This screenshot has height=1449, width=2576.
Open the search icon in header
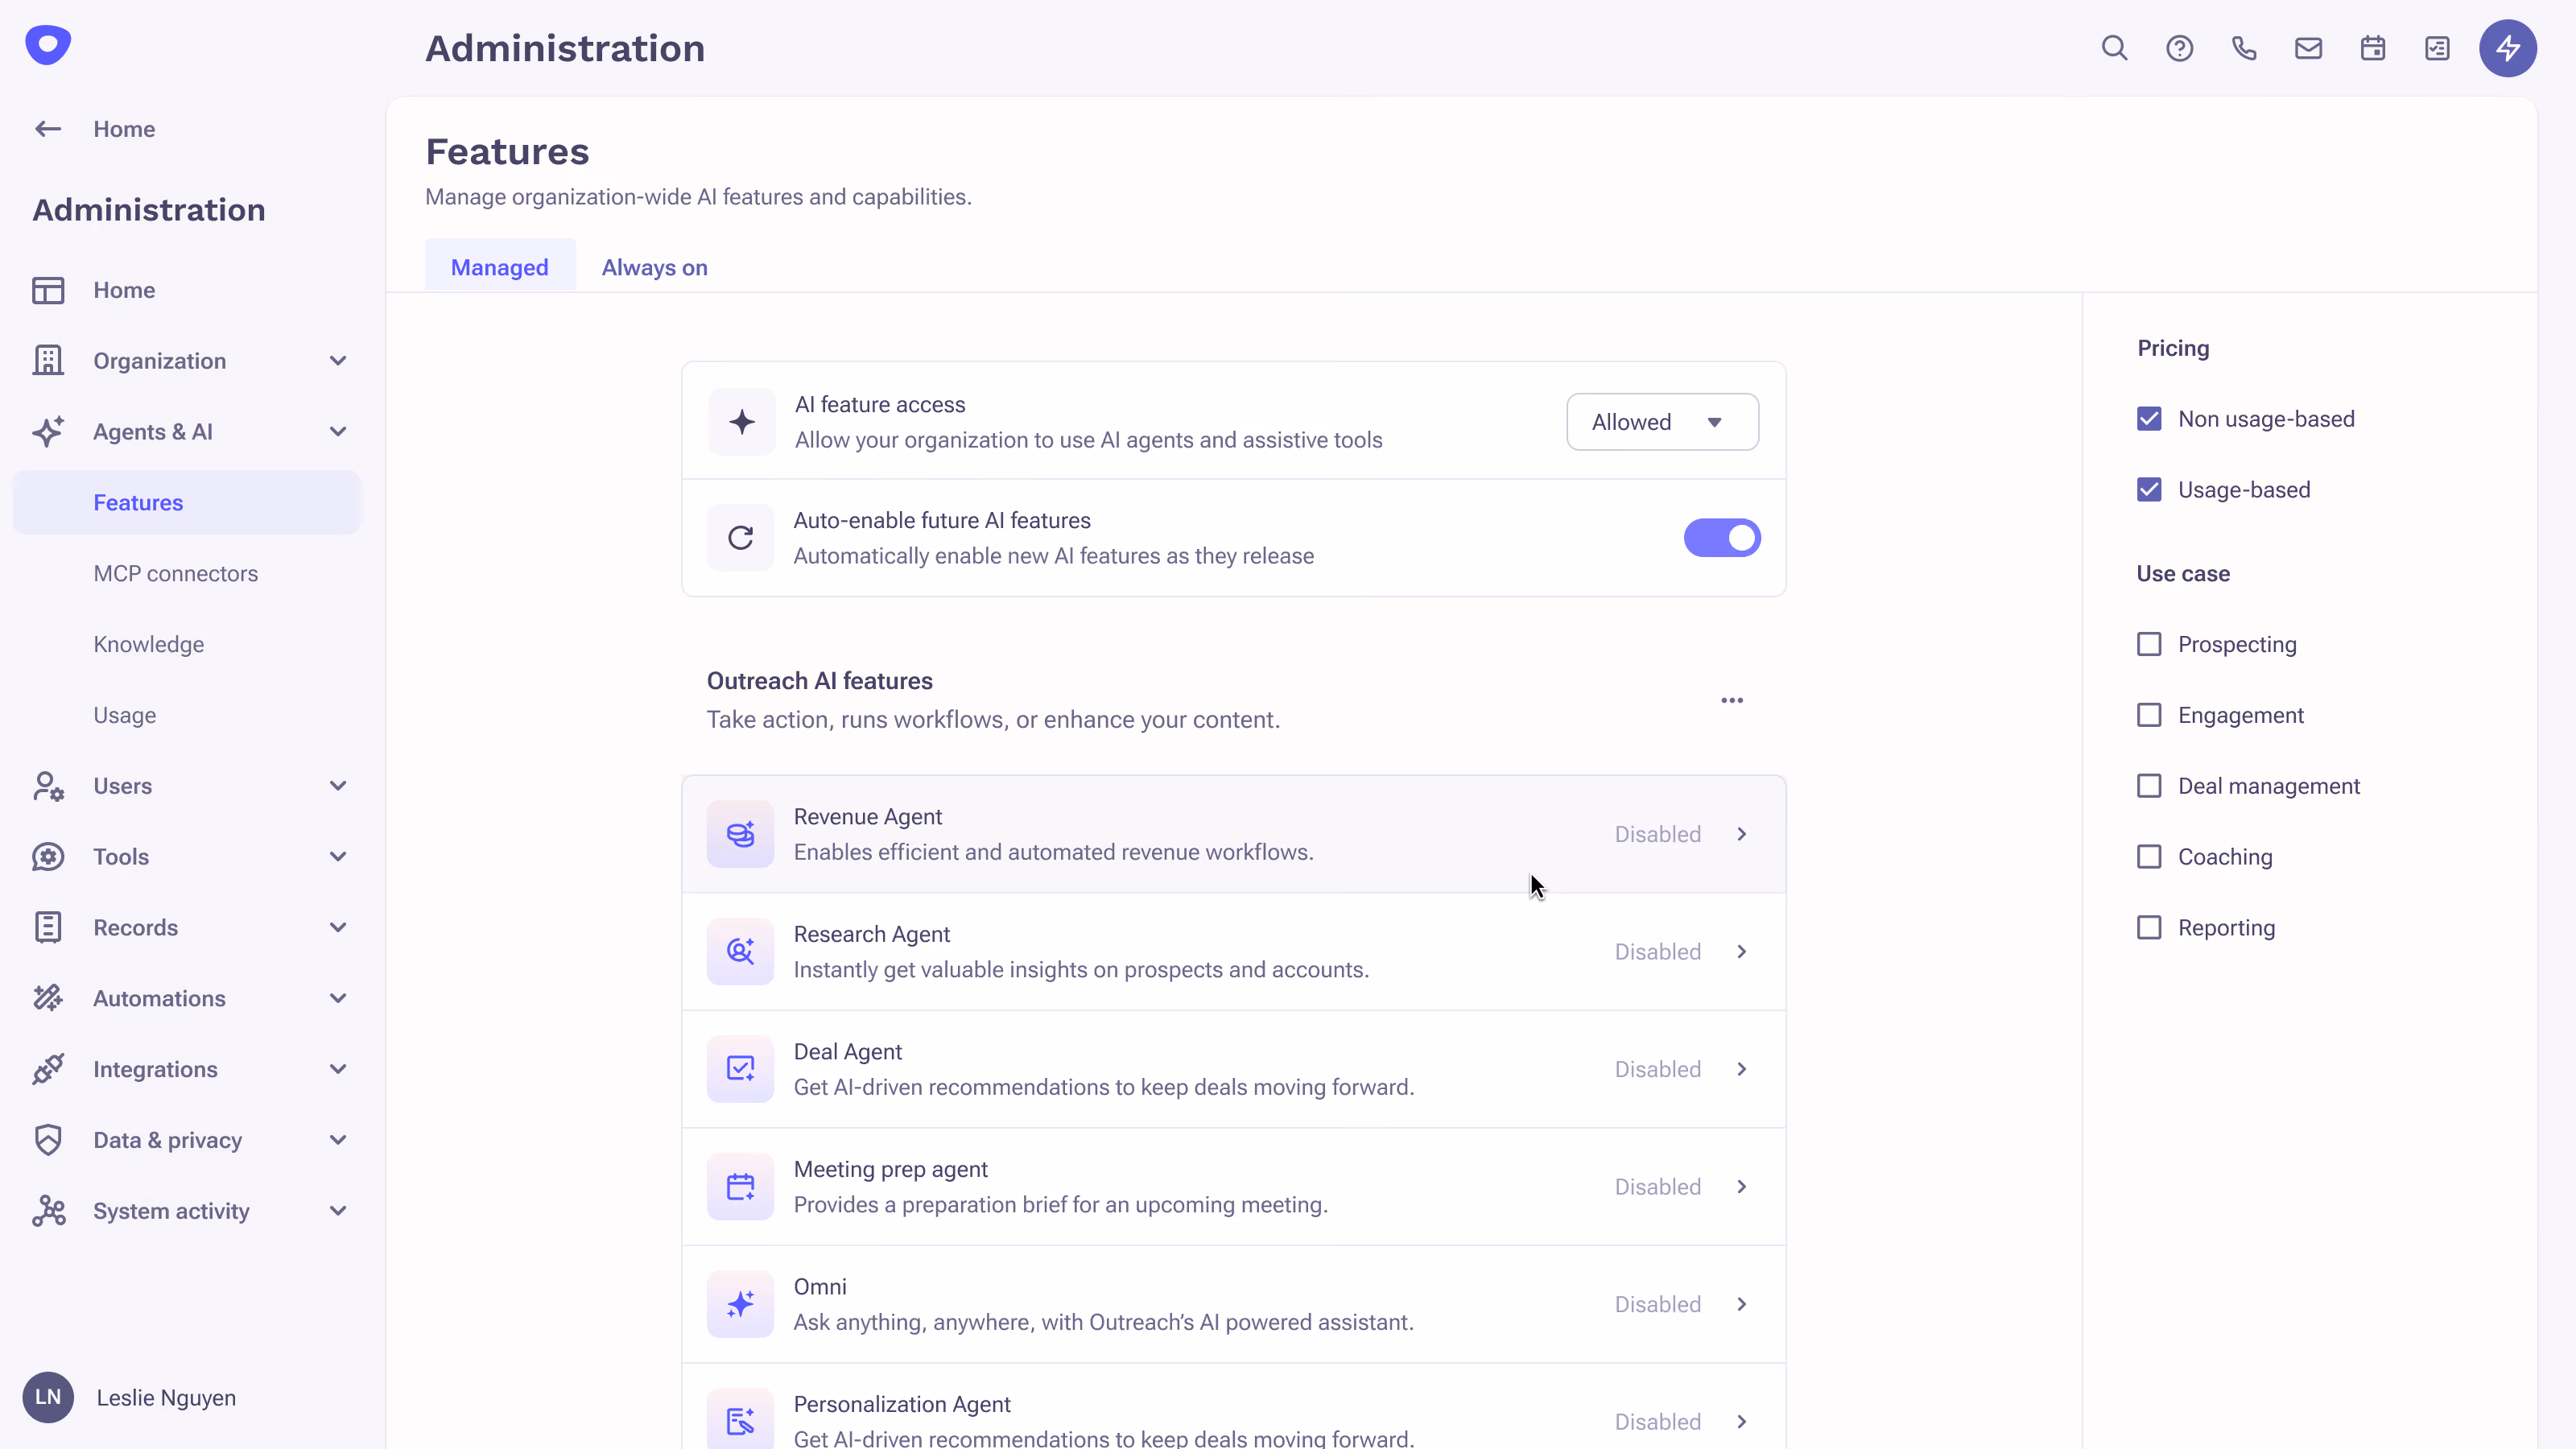click(2114, 48)
